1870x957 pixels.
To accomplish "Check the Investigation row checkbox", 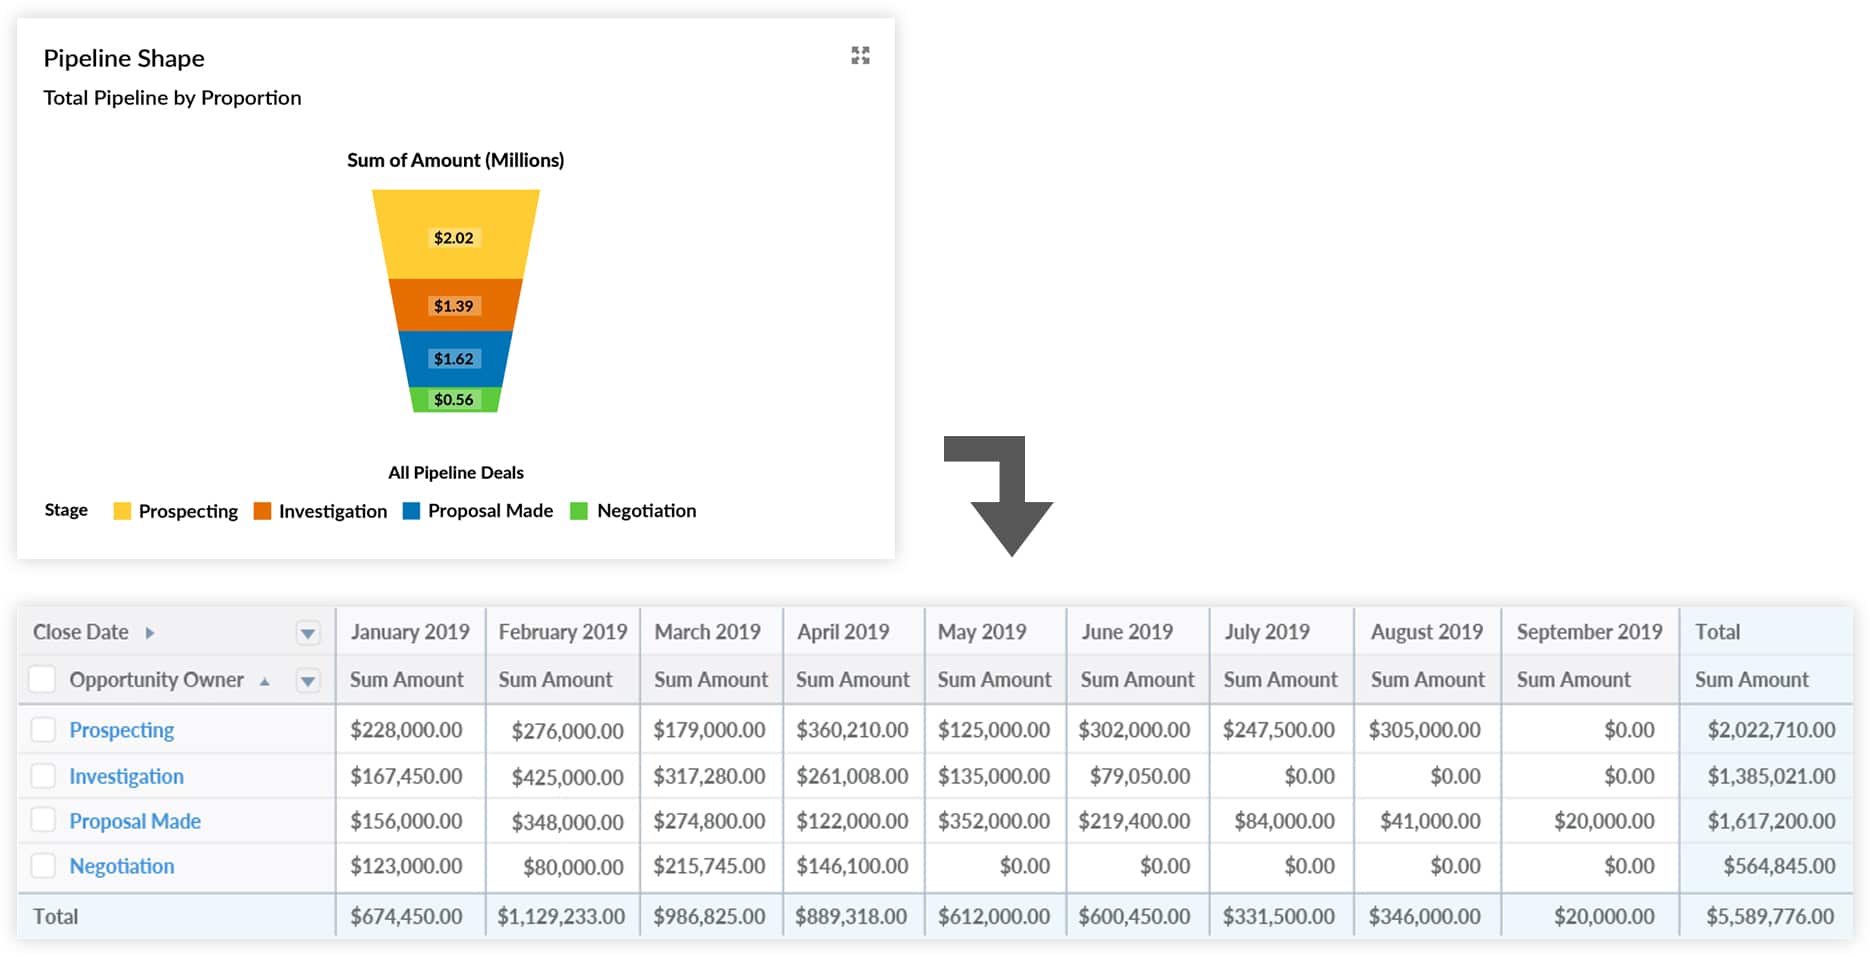I will 43,776.
